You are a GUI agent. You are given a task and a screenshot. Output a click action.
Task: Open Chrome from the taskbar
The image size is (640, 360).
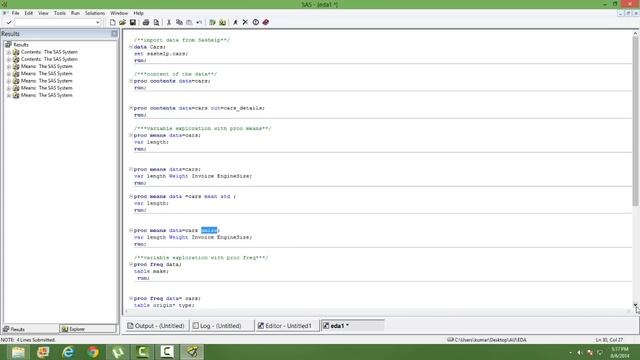click(x=93, y=352)
